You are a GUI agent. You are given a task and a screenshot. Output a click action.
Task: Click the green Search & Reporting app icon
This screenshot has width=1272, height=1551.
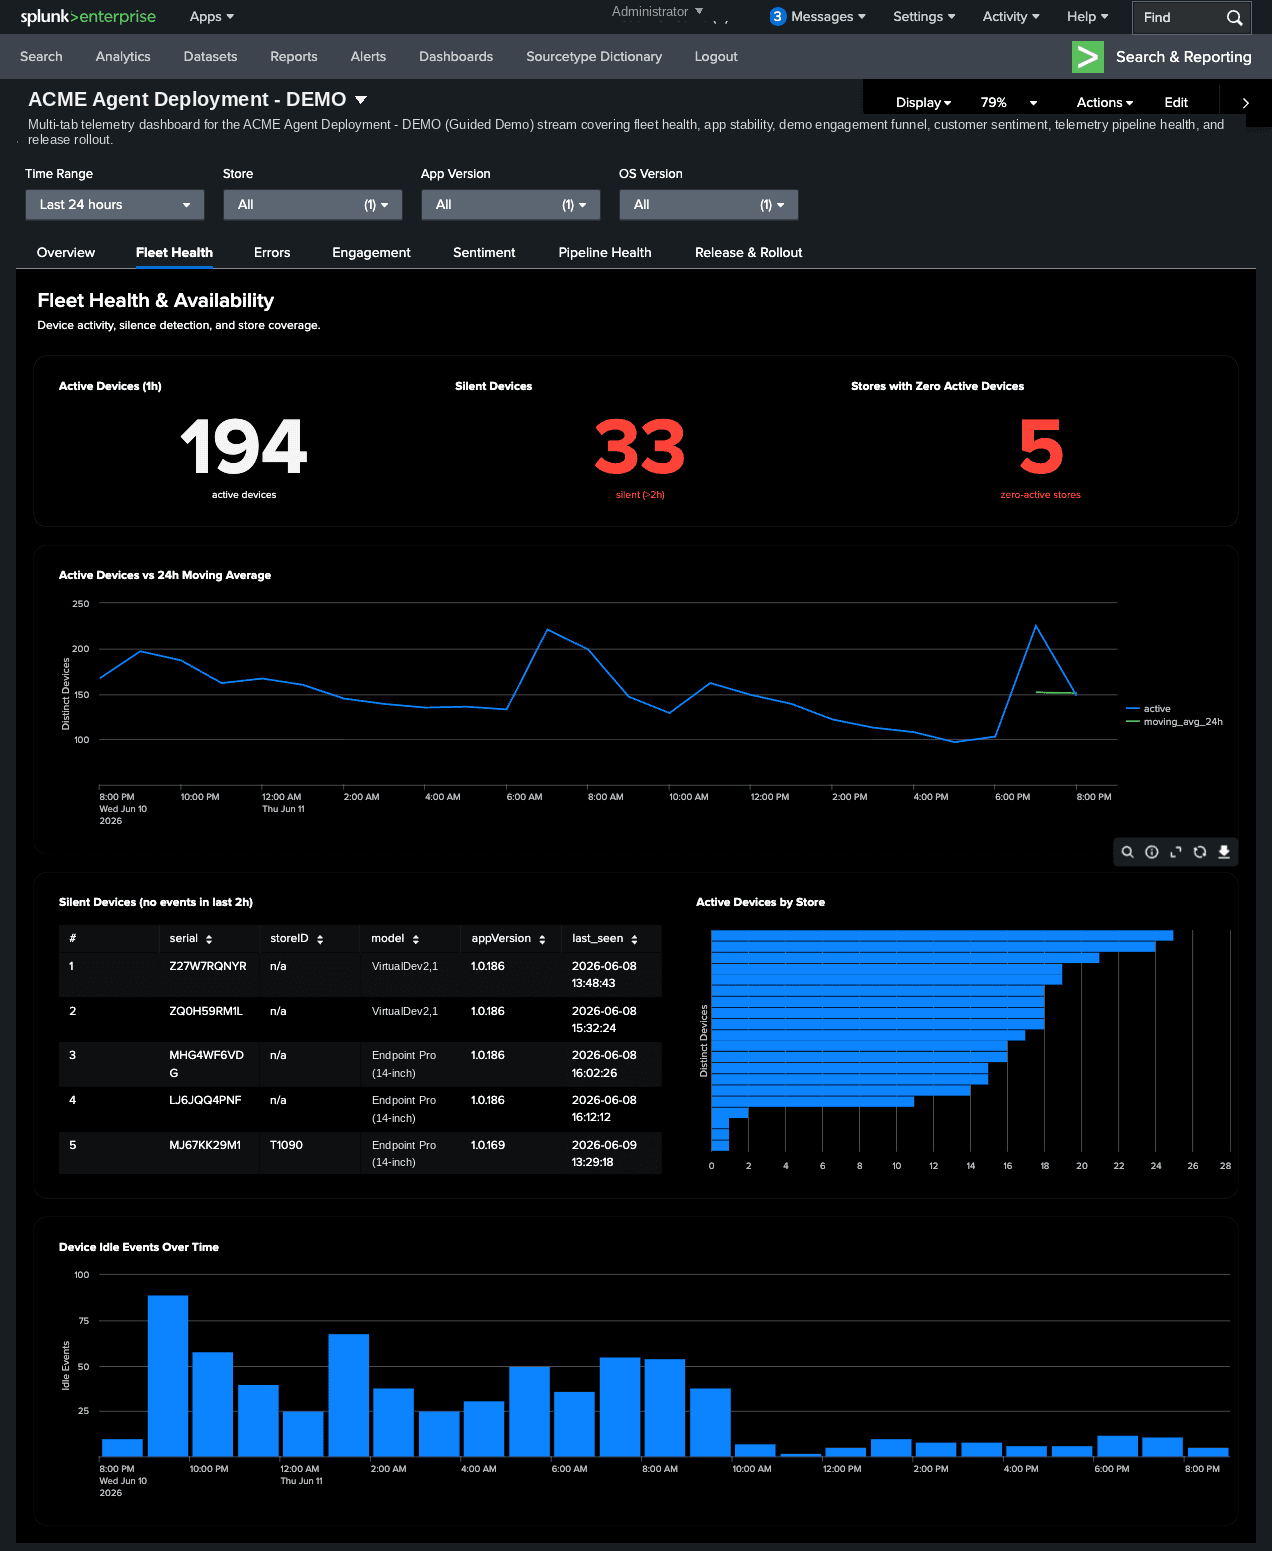[x=1088, y=57]
